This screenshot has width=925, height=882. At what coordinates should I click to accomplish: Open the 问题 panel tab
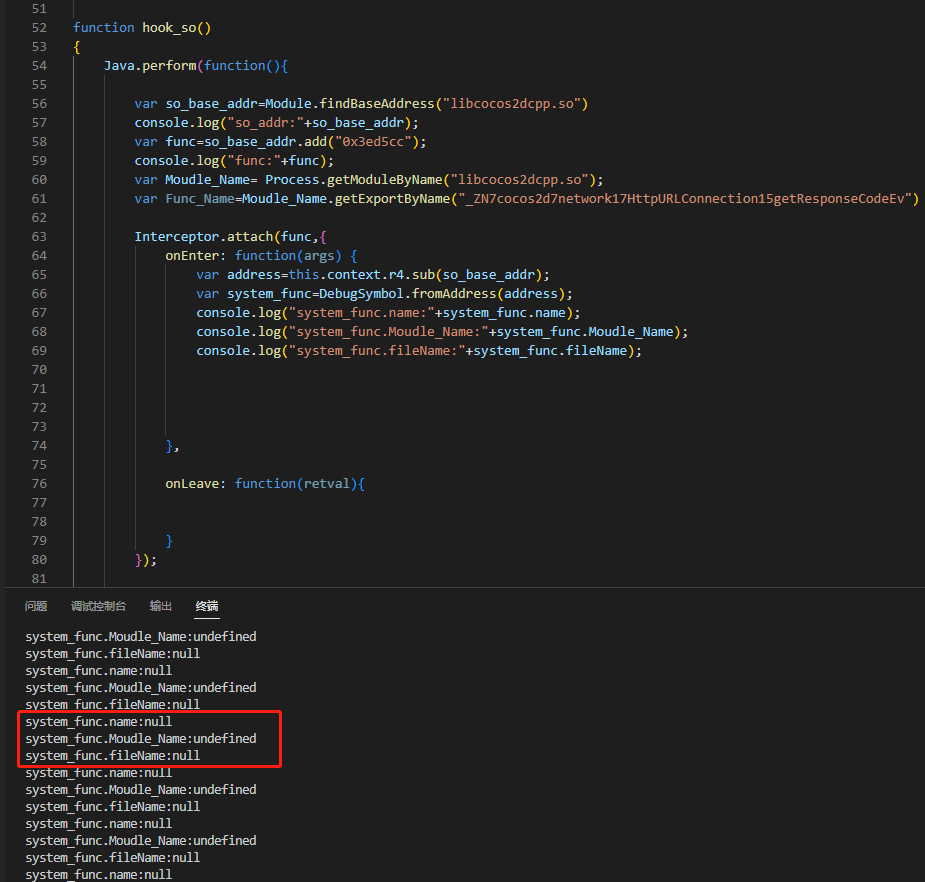36,606
